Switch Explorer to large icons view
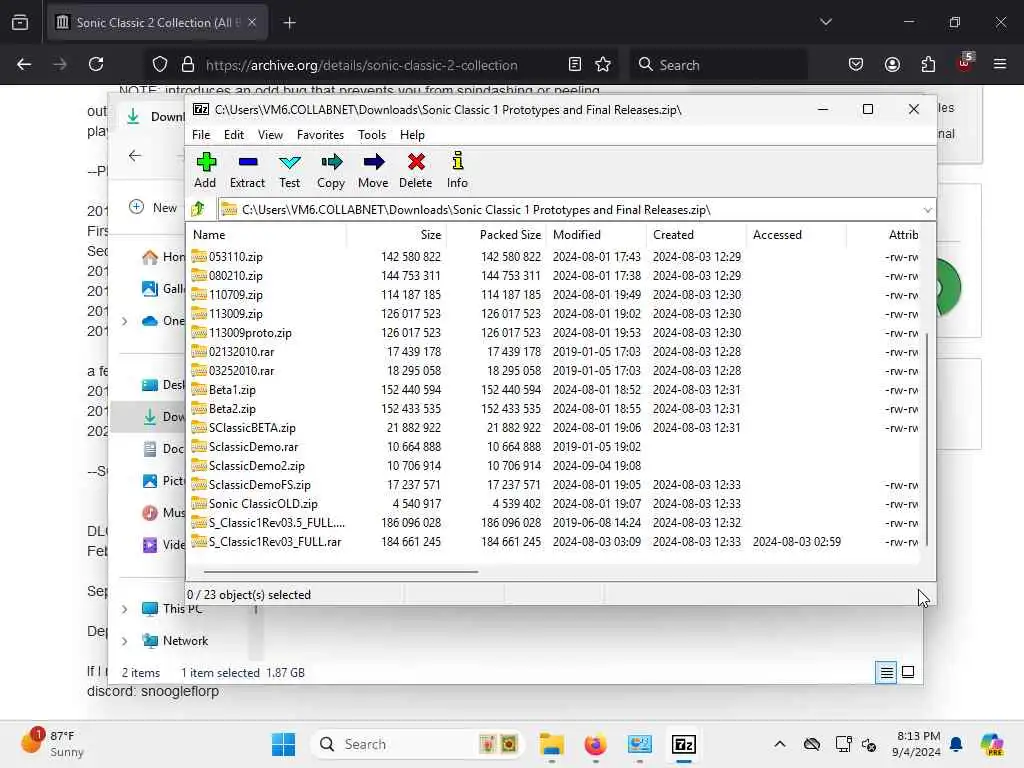 908,672
